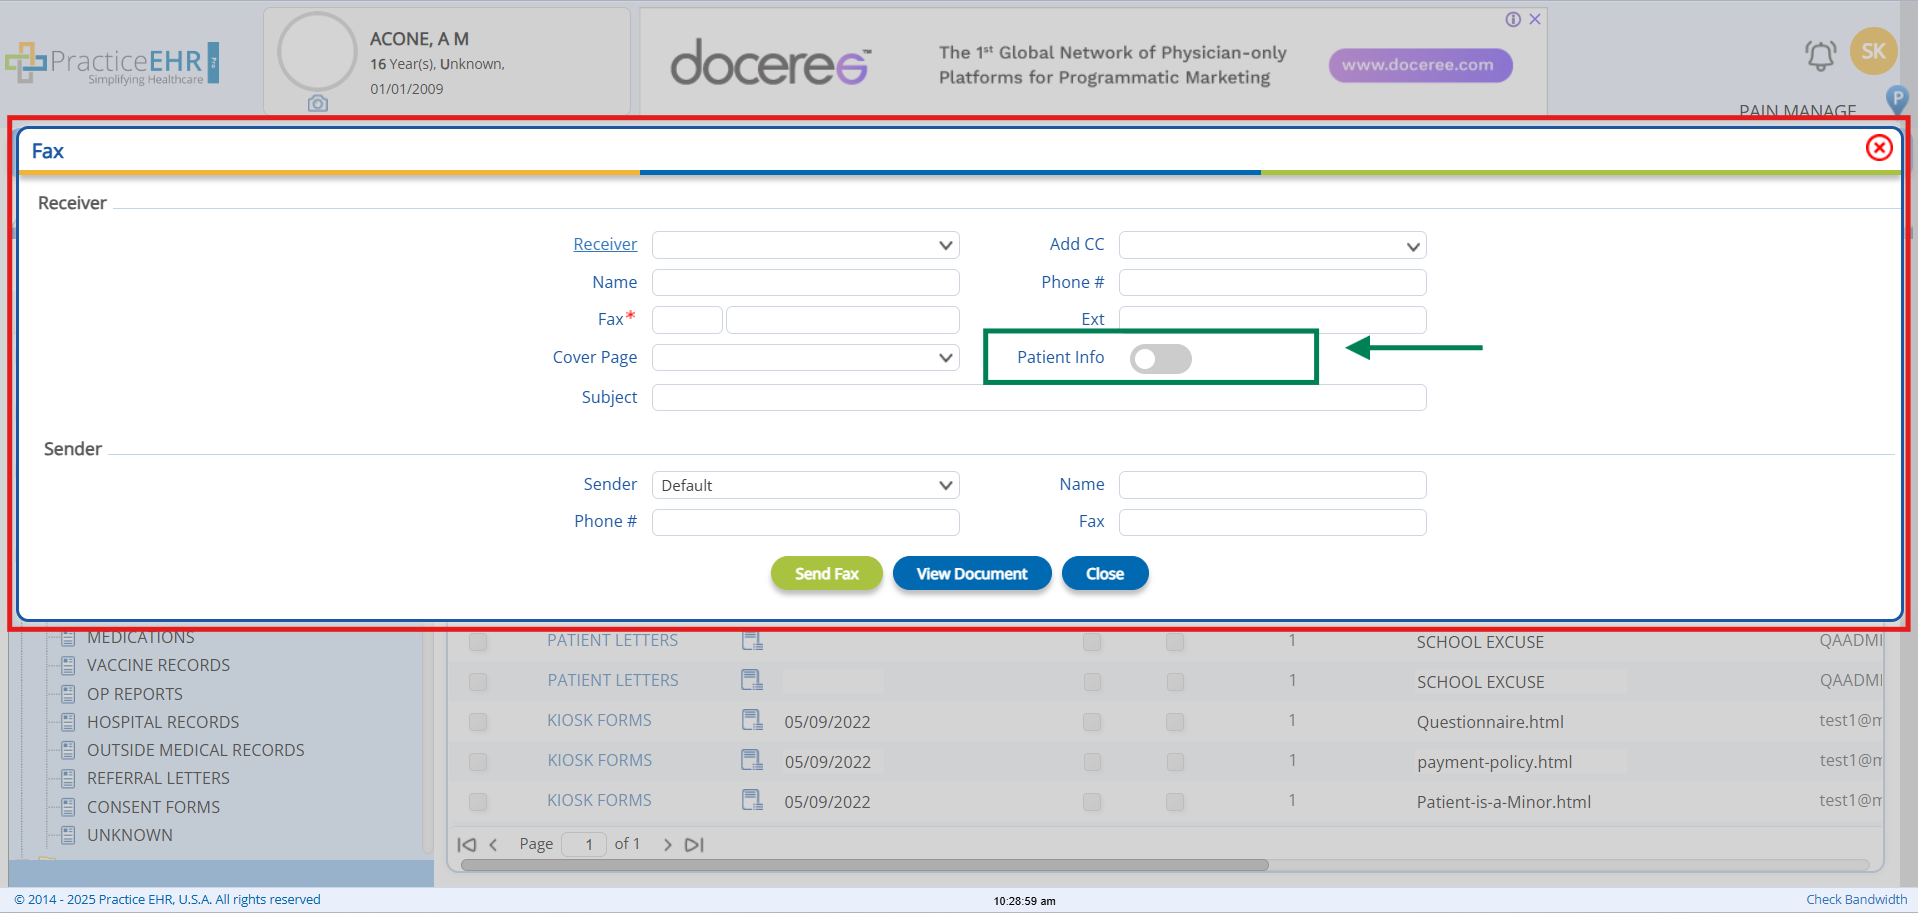Open the Cover Page dropdown
This screenshot has height=913, width=1918.
coord(805,358)
